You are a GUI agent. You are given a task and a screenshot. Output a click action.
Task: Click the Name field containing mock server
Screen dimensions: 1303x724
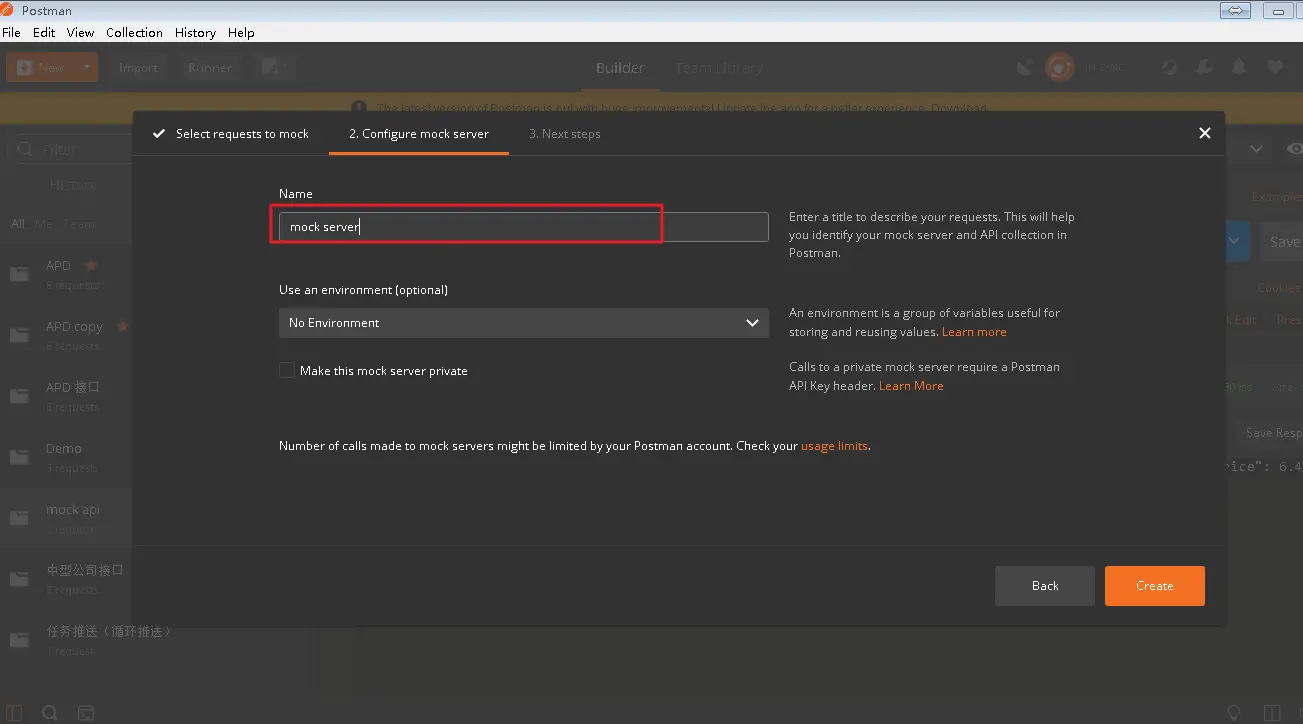coord(524,227)
